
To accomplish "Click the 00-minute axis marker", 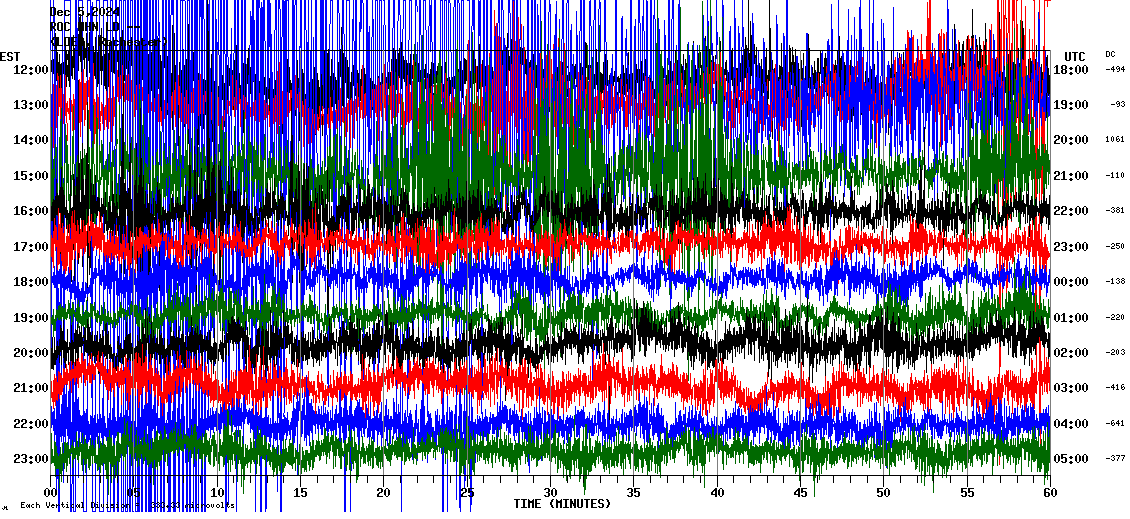I will click(52, 493).
